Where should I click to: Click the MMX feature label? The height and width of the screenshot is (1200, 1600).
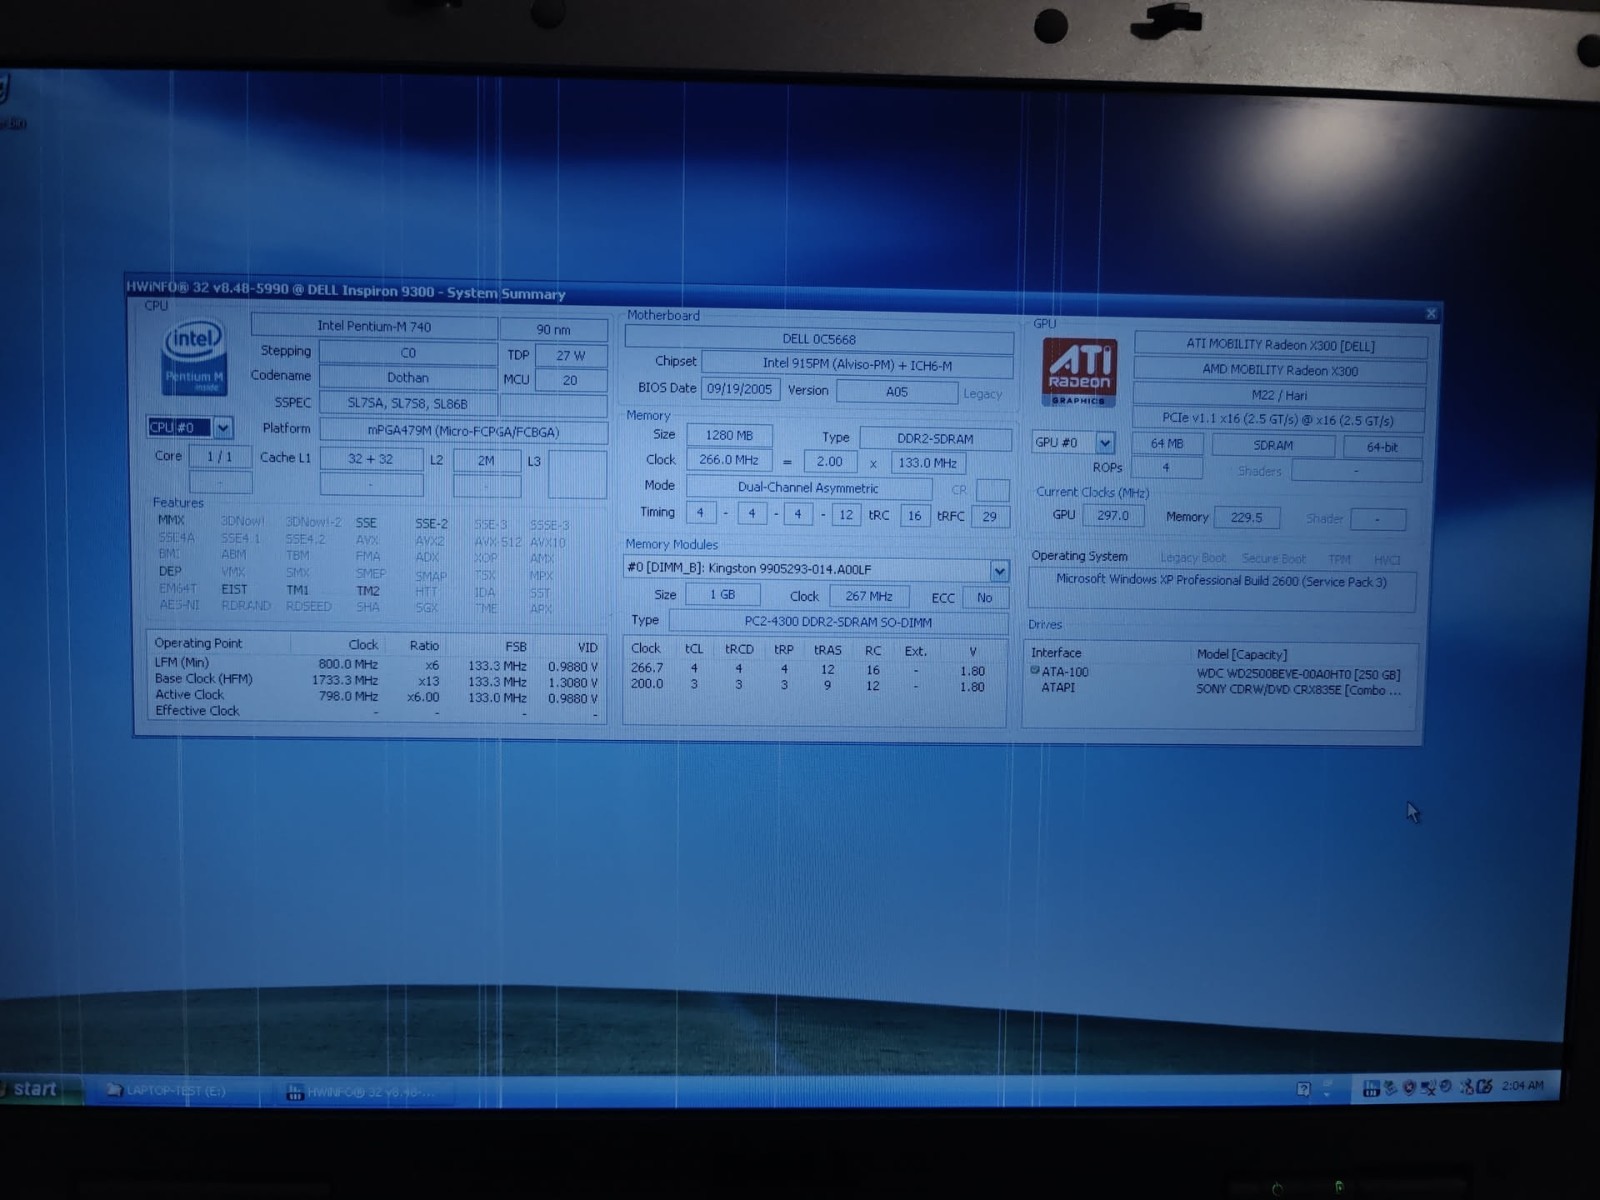pyautogui.click(x=171, y=520)
